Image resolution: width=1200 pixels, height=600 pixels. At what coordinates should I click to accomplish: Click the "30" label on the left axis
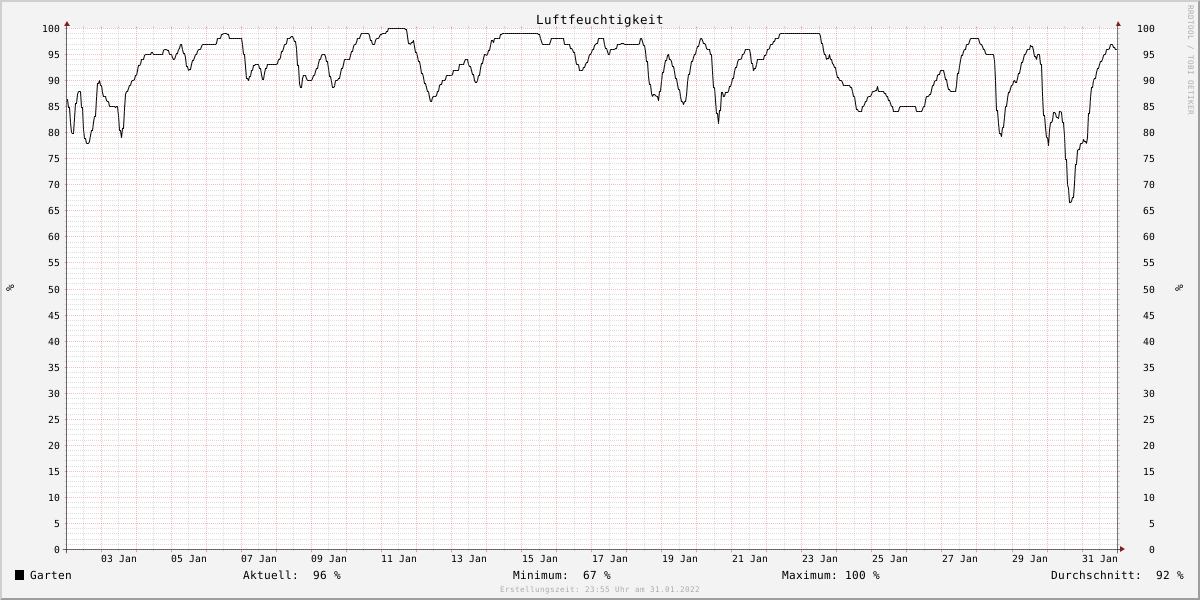[54, 394]
